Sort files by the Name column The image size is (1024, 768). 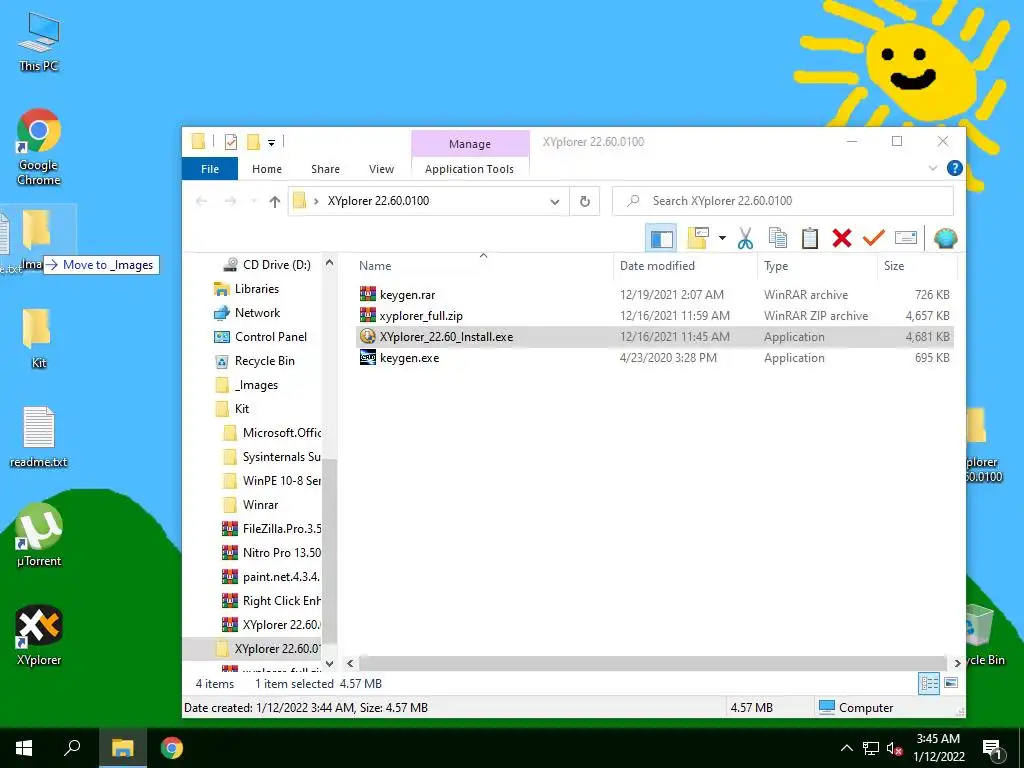375,266
